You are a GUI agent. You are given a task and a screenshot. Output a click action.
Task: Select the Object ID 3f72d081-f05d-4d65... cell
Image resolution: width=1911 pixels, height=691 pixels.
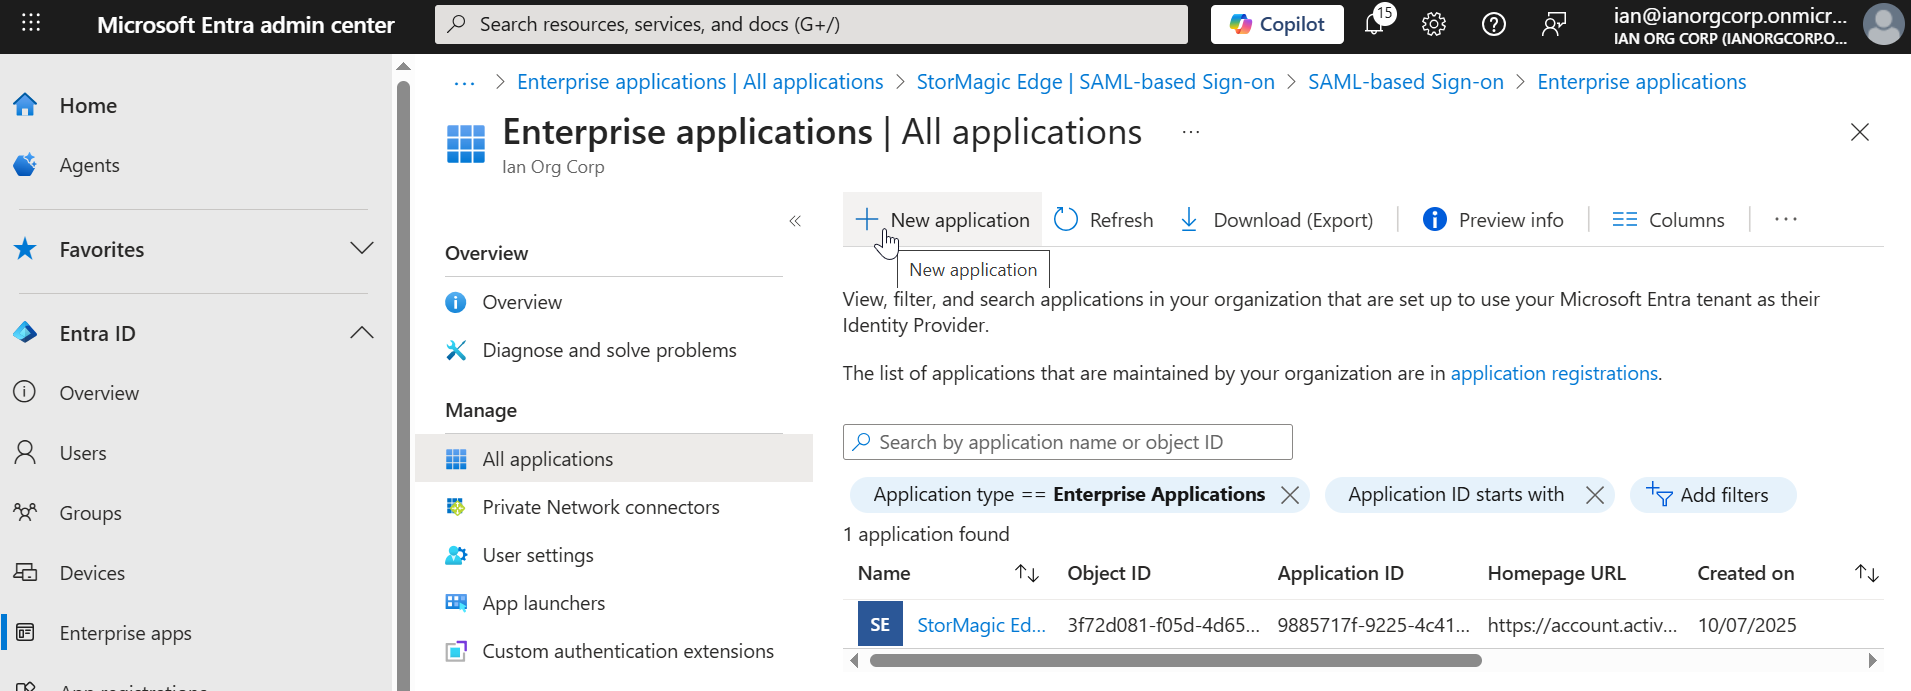coord(1163,625)
